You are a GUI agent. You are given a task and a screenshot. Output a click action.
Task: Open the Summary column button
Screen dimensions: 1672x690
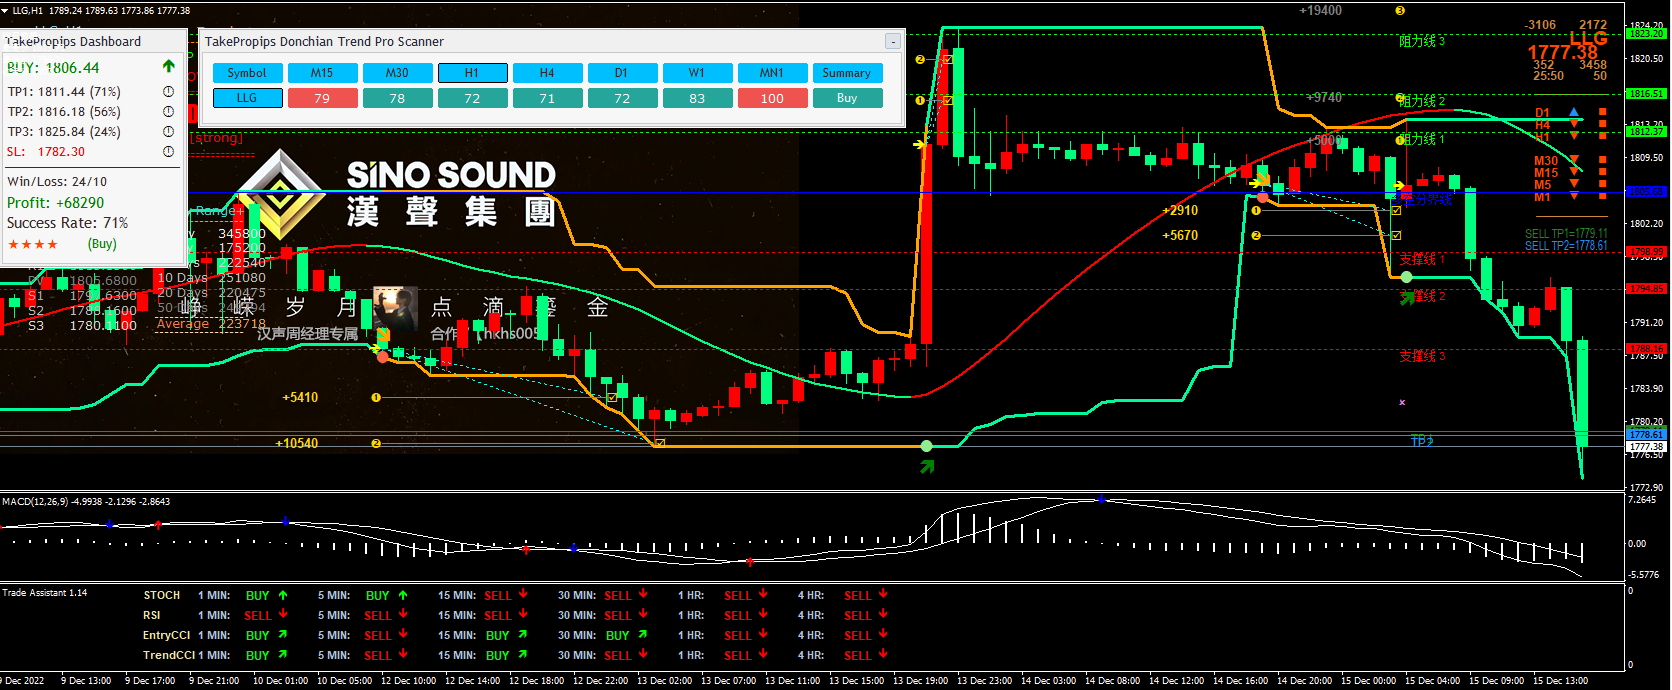[x=847, y=73]
